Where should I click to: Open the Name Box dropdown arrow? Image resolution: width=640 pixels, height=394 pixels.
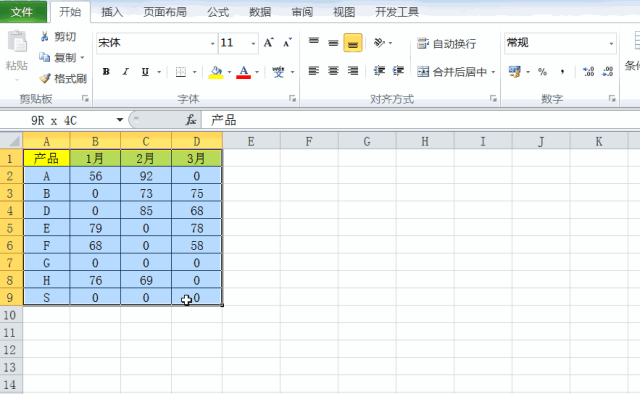(x=120, y=120)
